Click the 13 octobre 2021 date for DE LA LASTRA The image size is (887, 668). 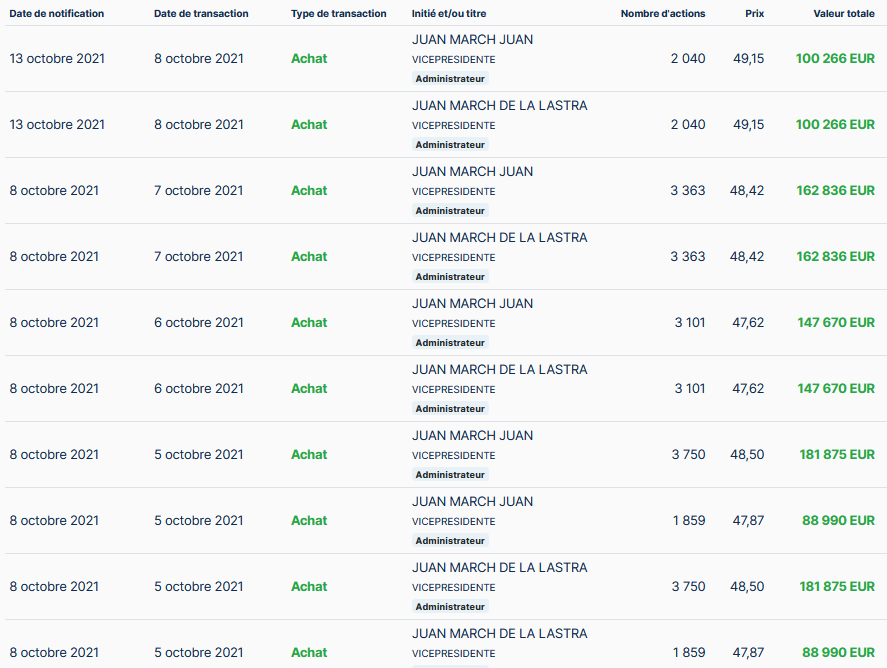click(x=57, y=125)
